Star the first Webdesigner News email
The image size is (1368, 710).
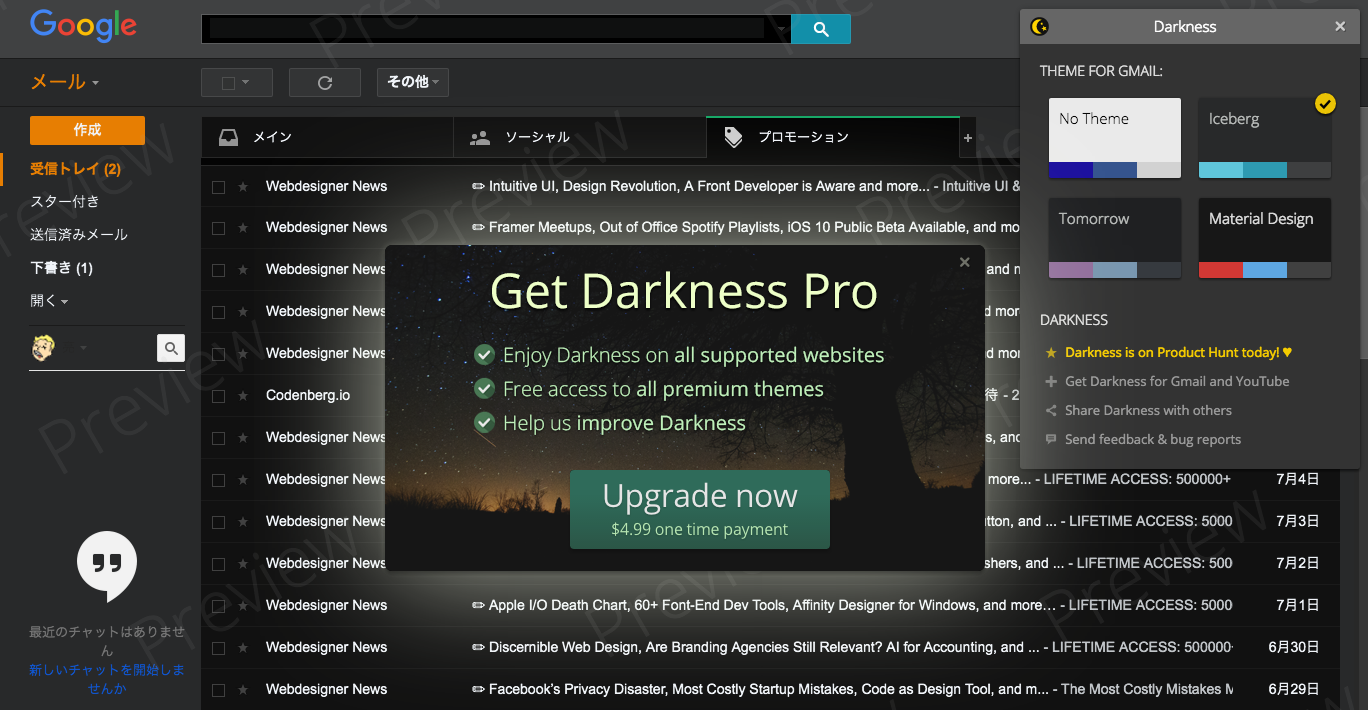[x=241, y=186]
